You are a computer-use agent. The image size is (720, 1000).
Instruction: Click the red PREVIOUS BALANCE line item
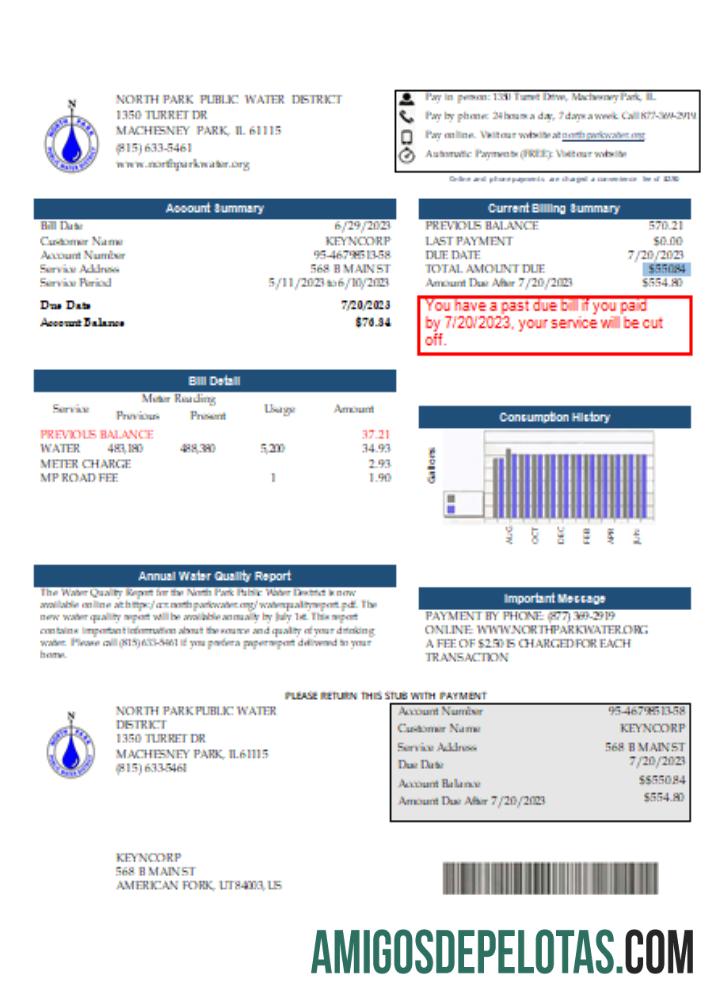97,435
